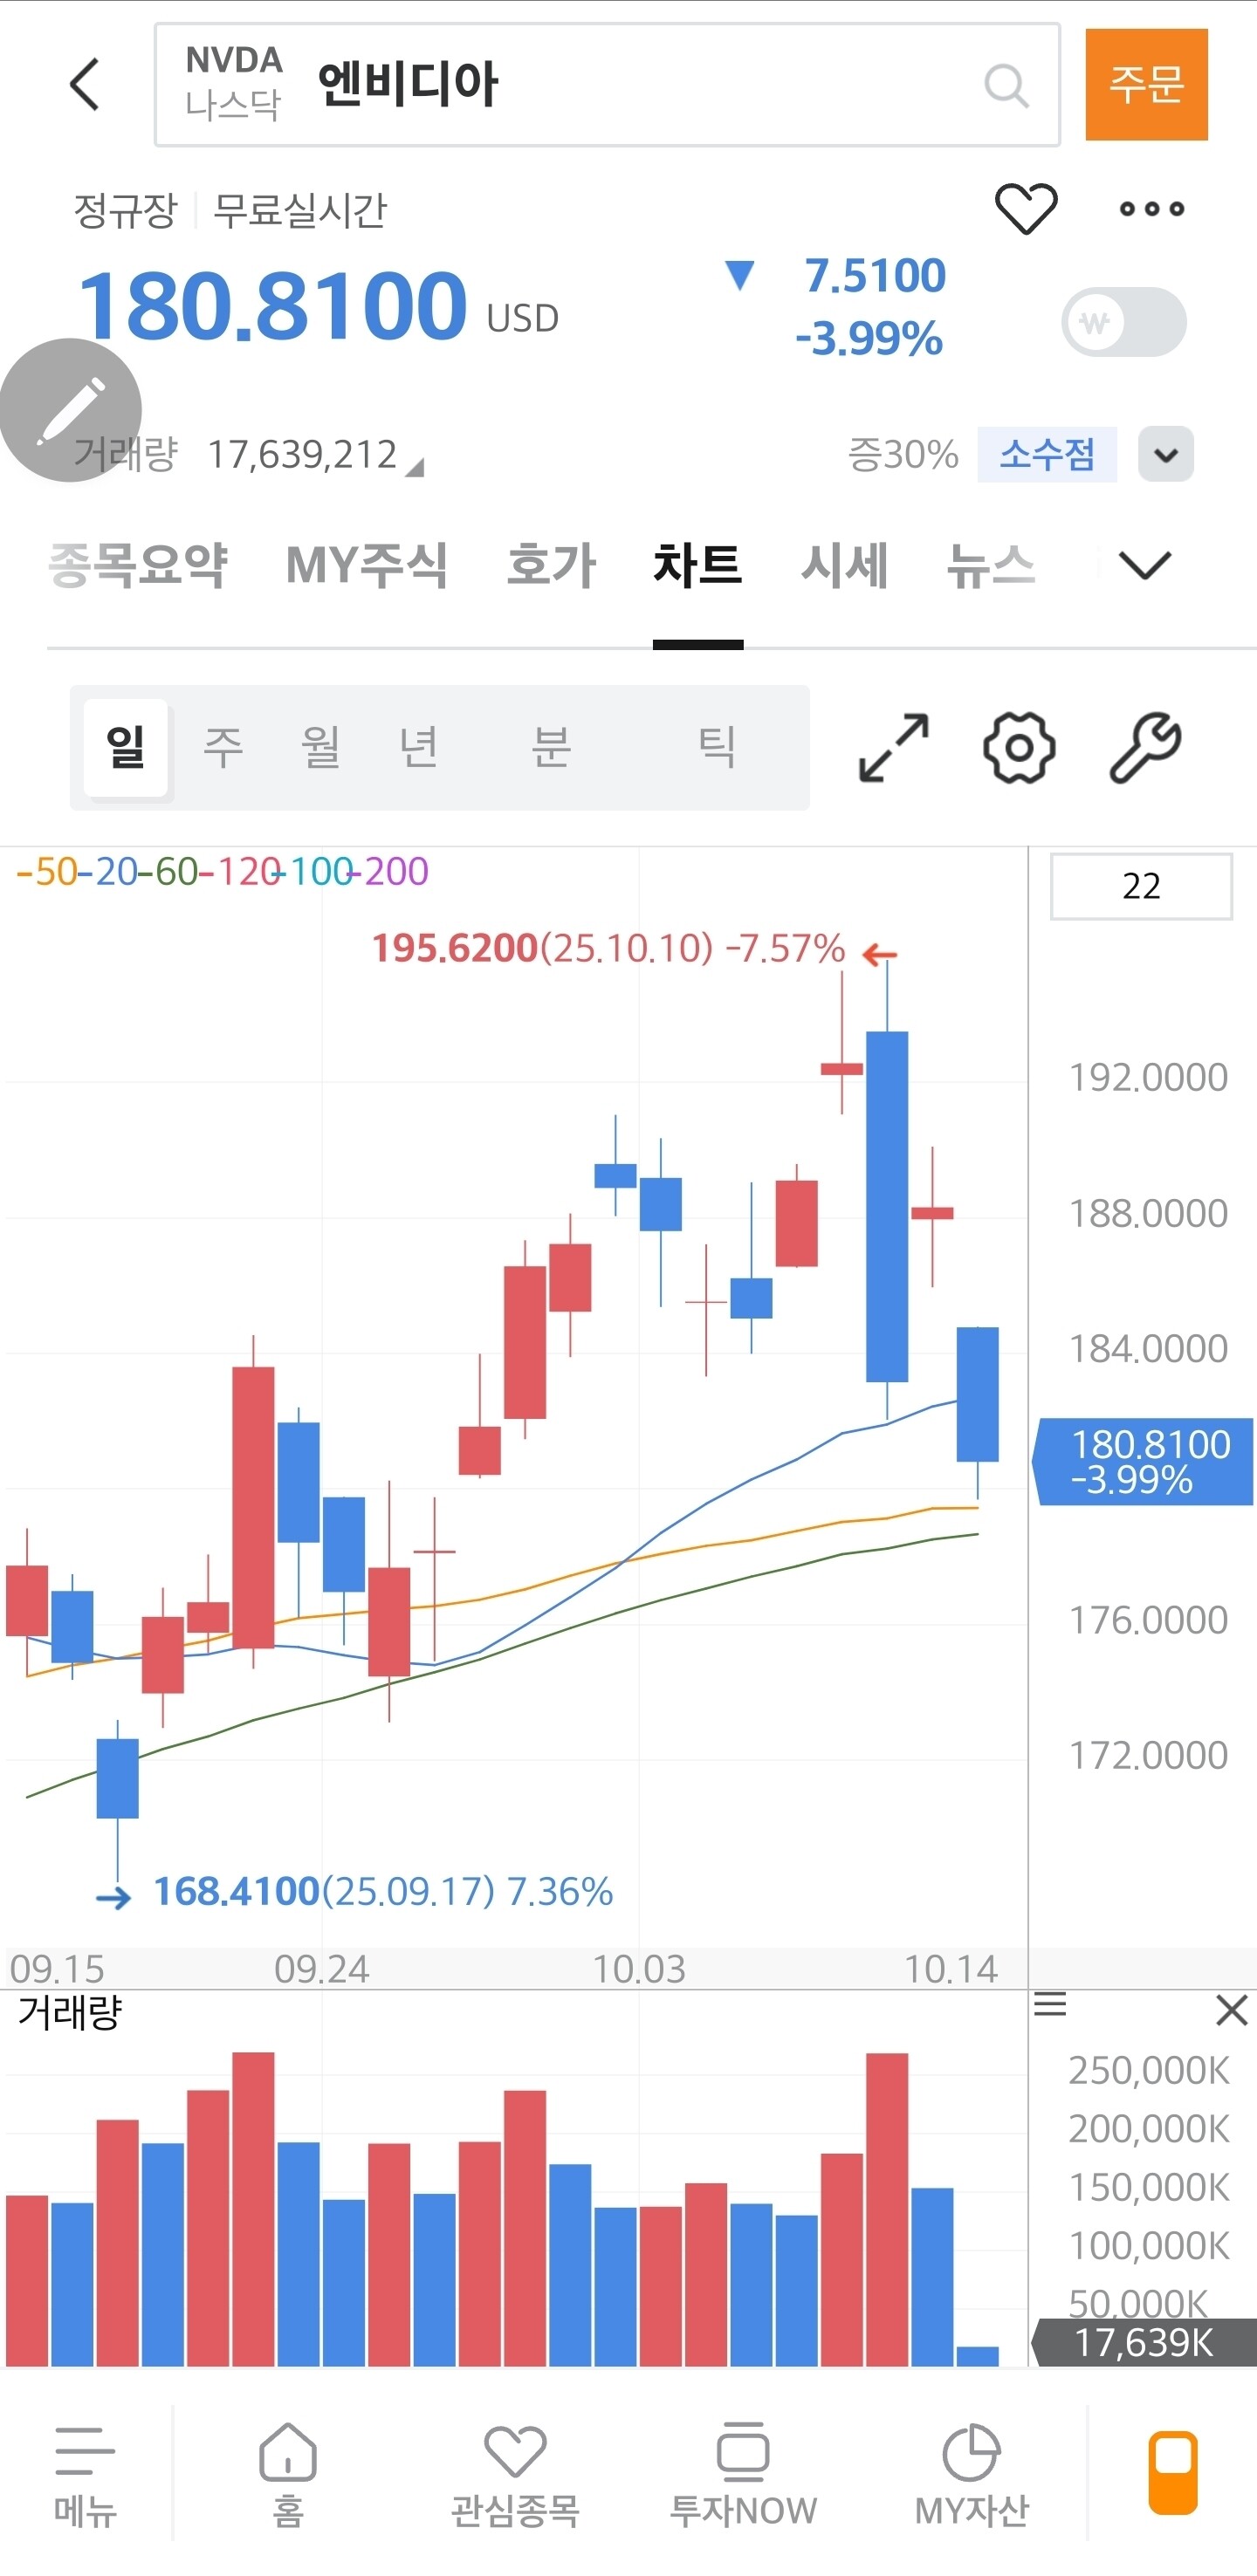
Task: Tap the floating pencil edit button
Action: click(70, 410)
